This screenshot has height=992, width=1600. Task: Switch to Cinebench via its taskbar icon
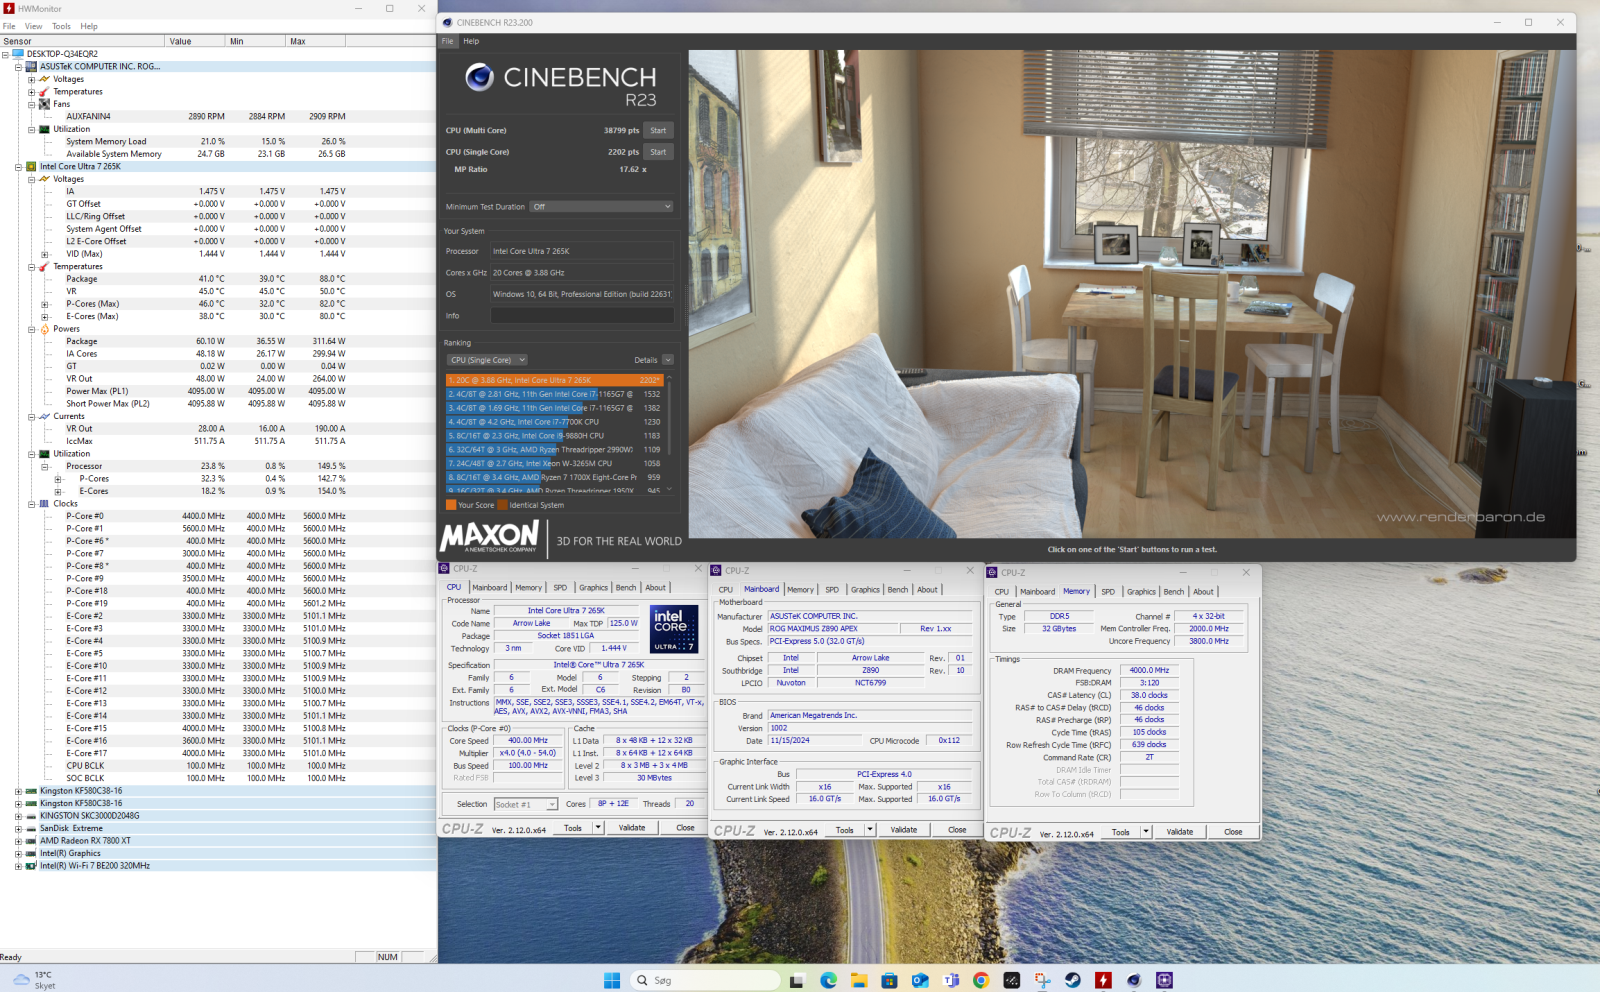coord(1134,980)
